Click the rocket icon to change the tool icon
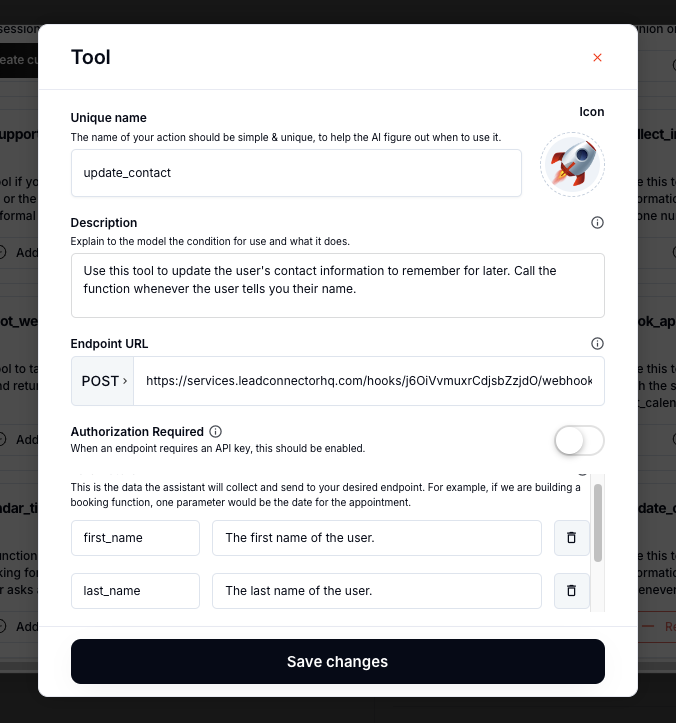 [x=572, y=165]
